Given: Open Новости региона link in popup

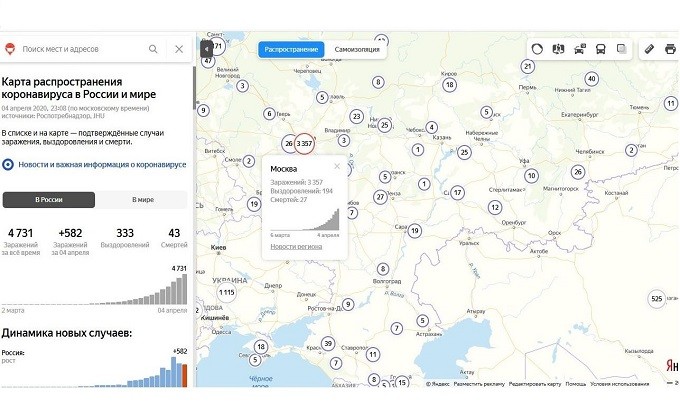Looking at the screenshot, I should click(298, 245).
